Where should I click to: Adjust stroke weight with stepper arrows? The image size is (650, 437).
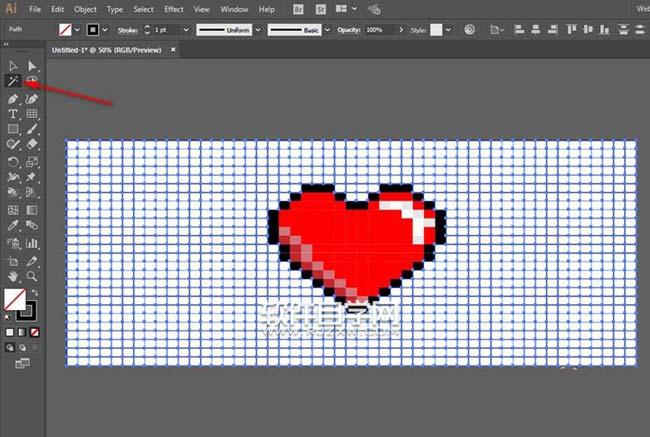147,29
